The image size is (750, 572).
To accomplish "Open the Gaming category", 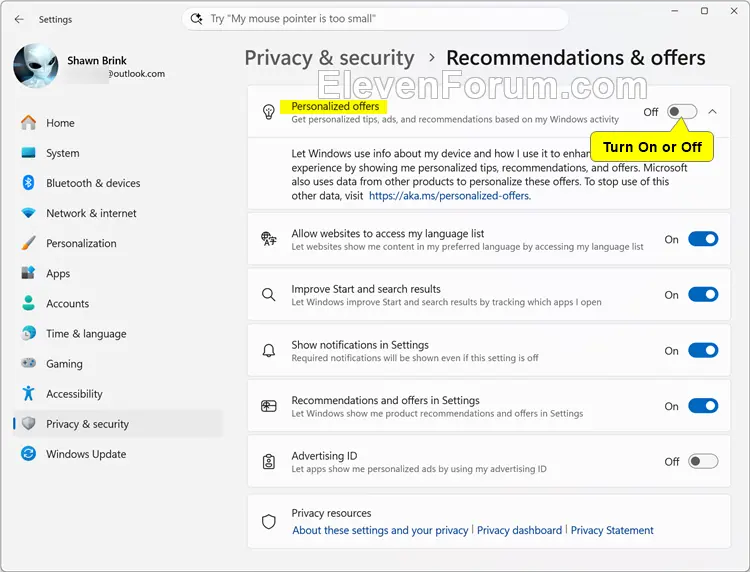I will coord(118,363).
